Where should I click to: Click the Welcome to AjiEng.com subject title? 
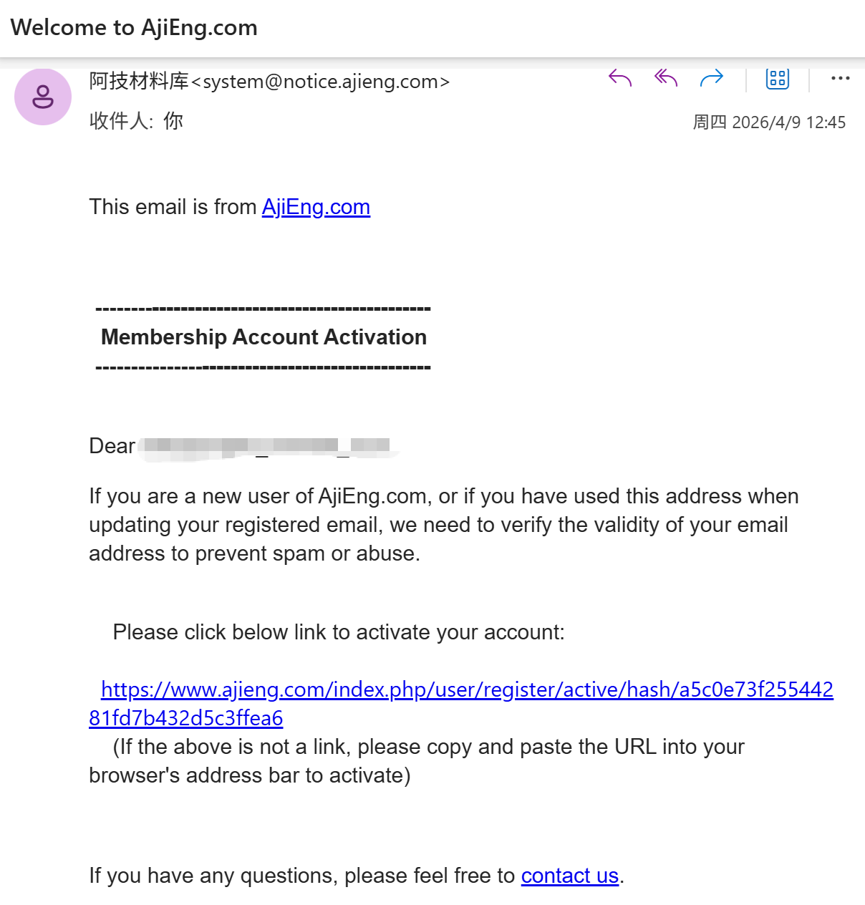point(134,28)
